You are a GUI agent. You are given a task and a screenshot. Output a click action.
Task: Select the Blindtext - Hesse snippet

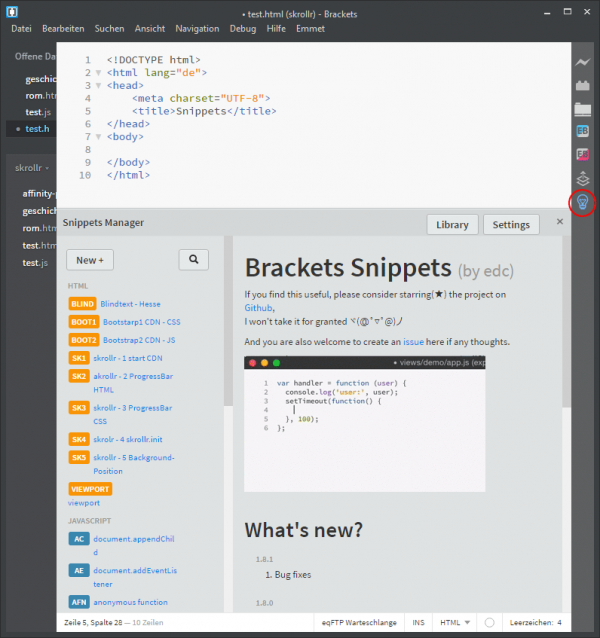point(130,304)
